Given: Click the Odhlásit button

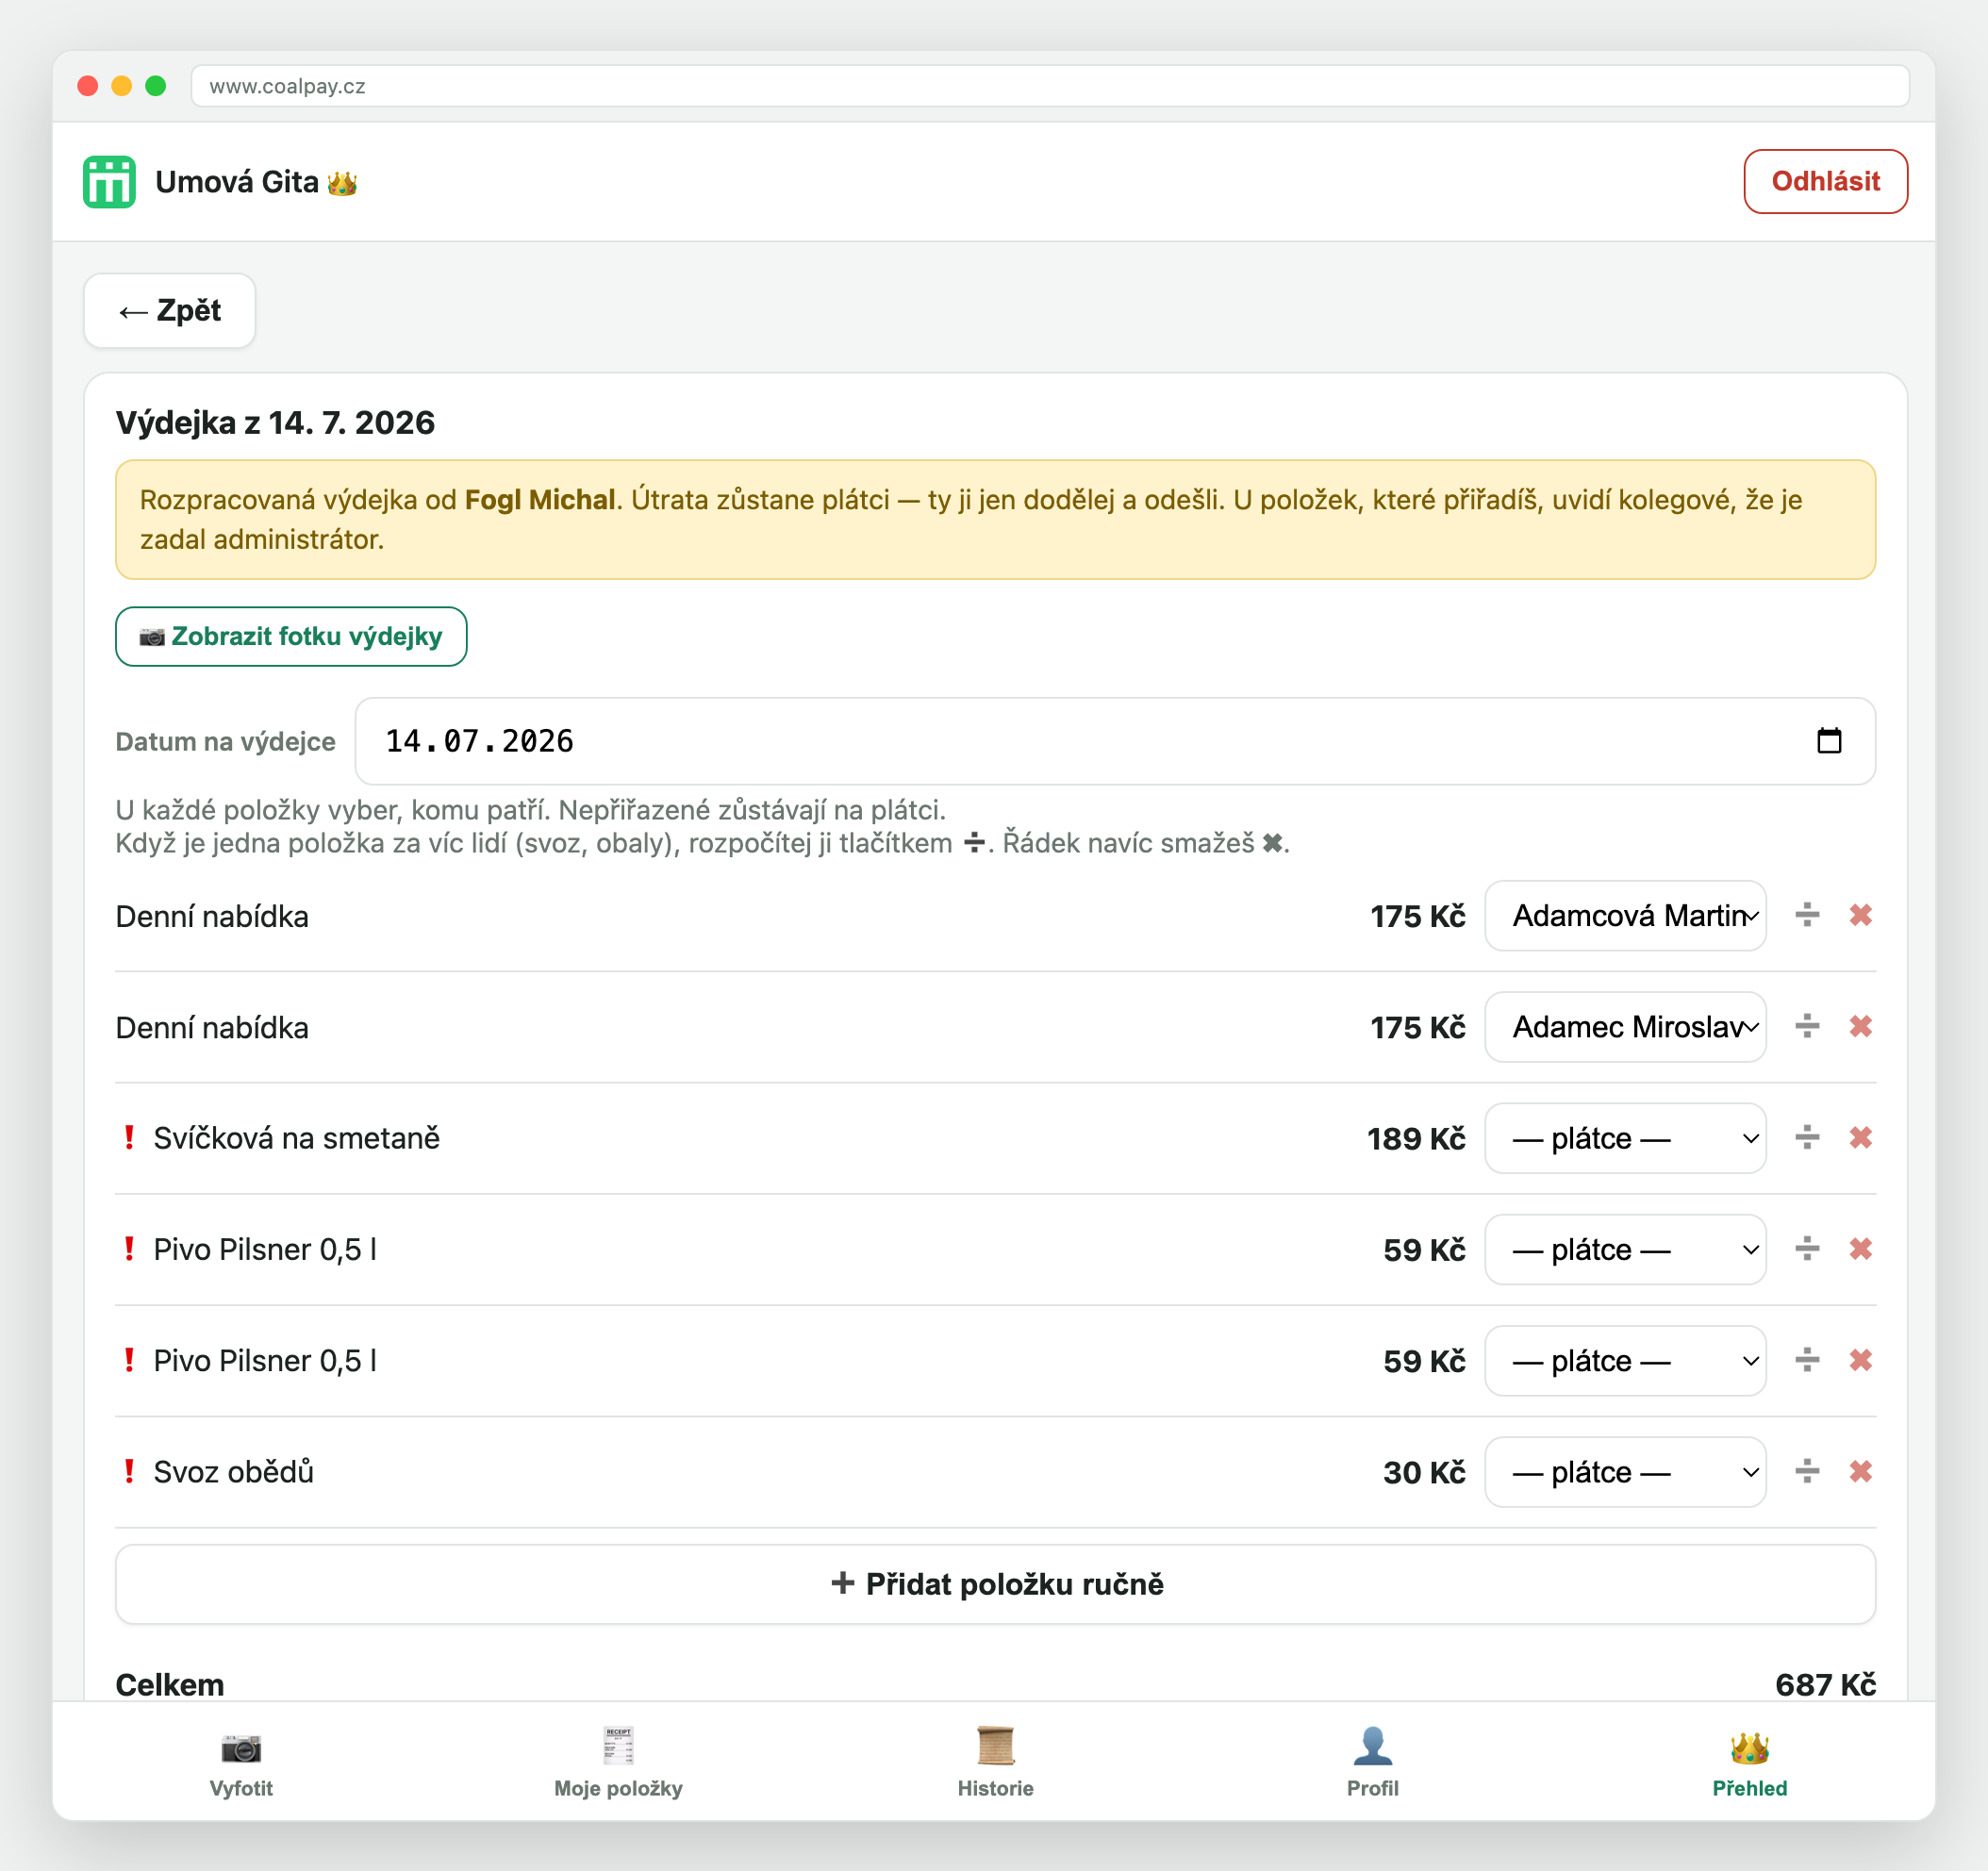Looking at the screenshot, I should (1825, 182).
